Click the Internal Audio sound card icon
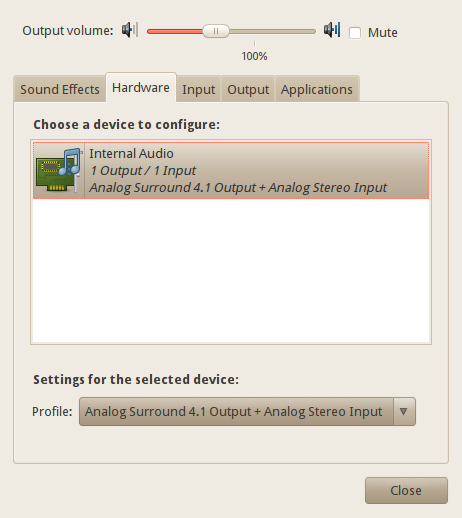The height and width of the screenshot is (518, 462). point(59,170)
